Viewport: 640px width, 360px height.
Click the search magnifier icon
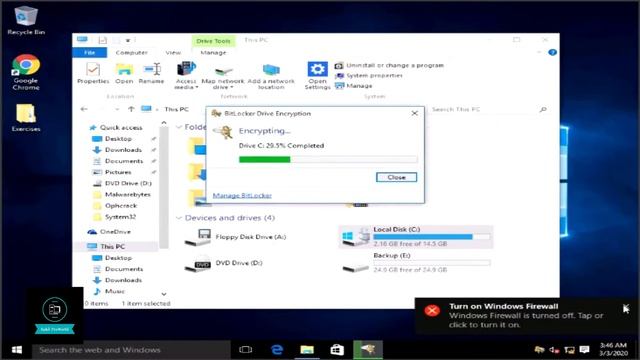[x=543, y=109]
